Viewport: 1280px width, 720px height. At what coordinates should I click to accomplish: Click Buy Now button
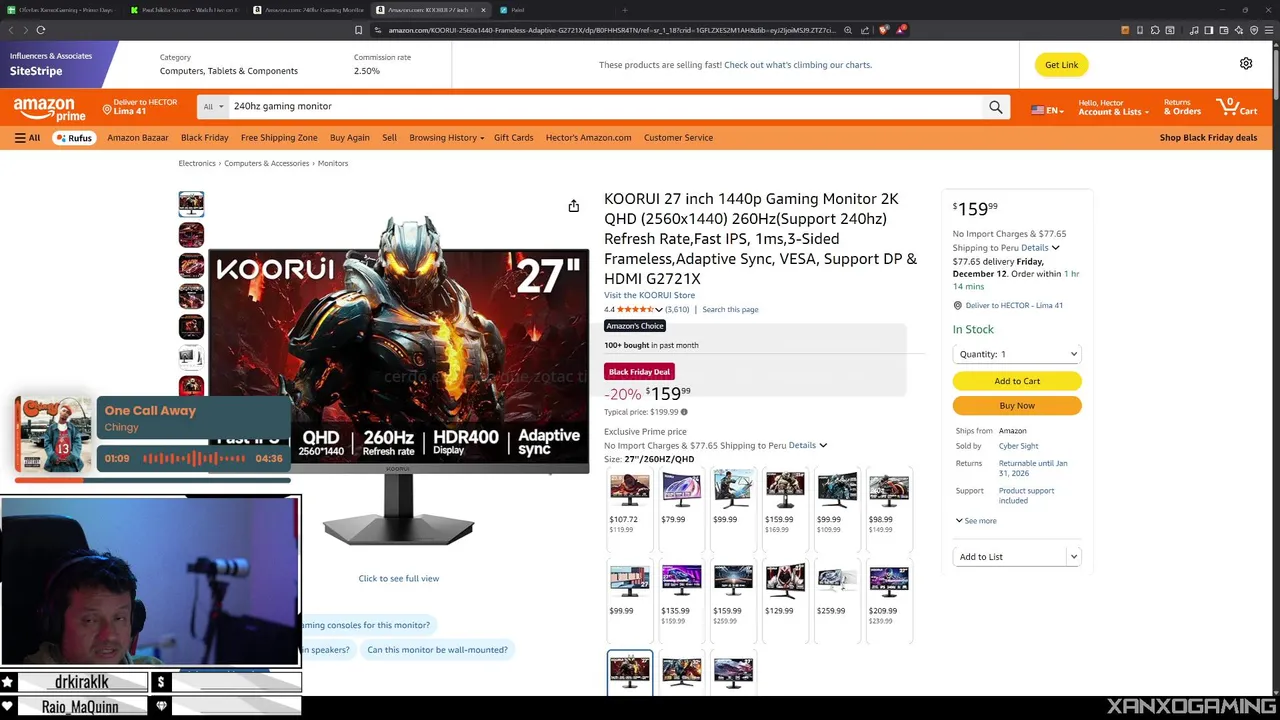(x=1017, y=405)
